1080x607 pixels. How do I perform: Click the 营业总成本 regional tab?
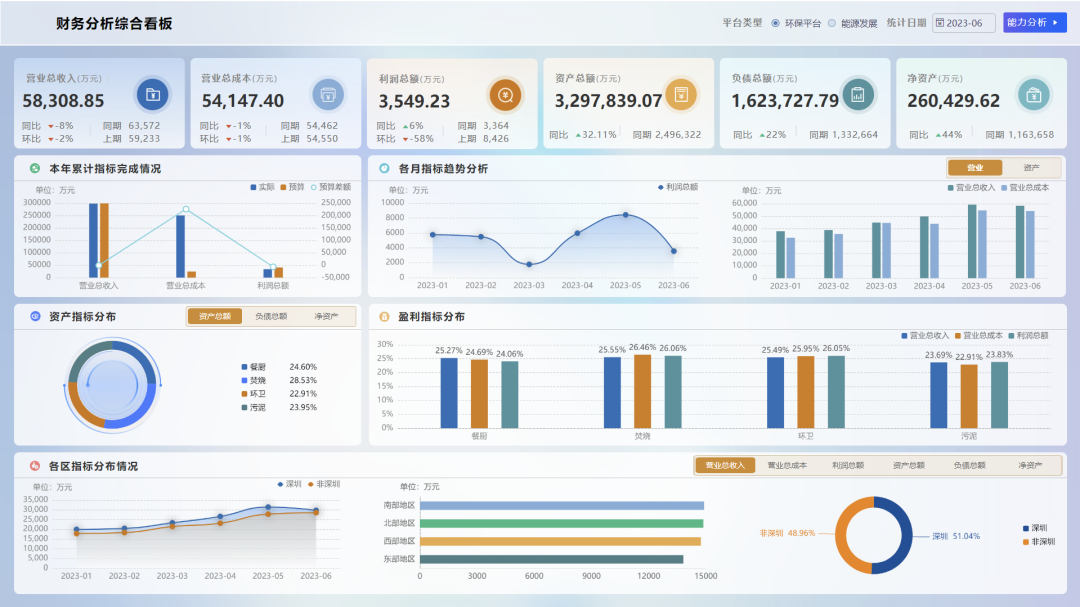pyautogui.click(x=787, y=465)
